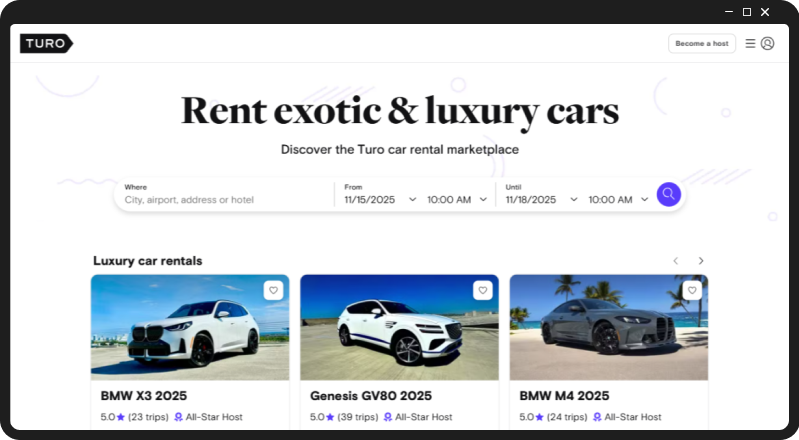Open the white Genesis GV80 car photo
Image resolution: width=799 pixels, height=440 pixels.
(x=400, y=327)
